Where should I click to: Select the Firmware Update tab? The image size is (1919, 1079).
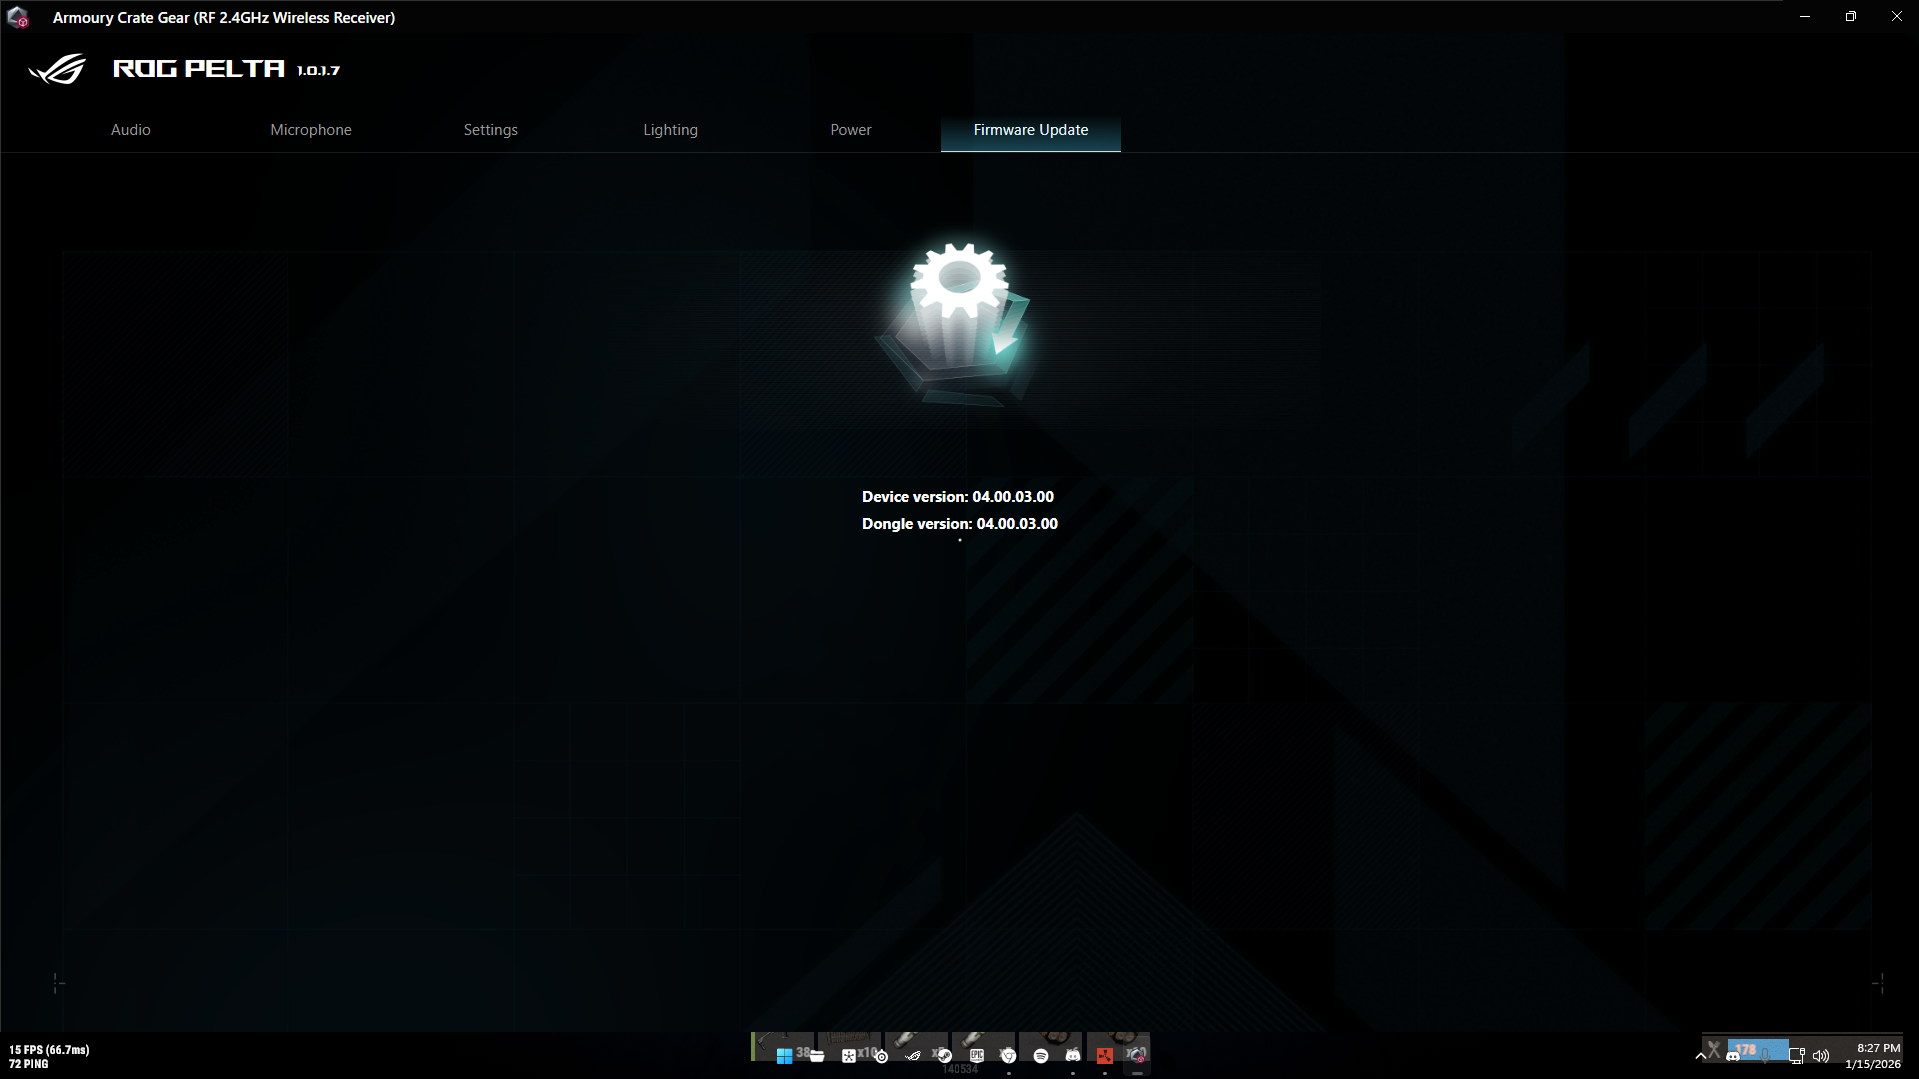click(x=1030, y=130)
